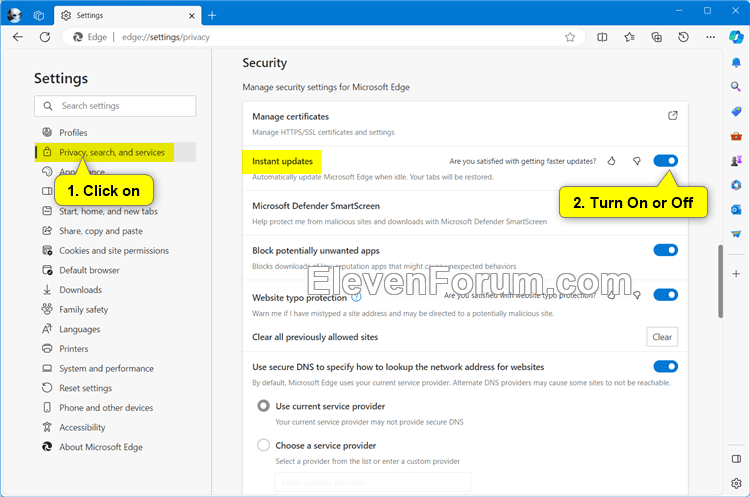Open Shopping tag icon in sidebar
Viewport: 750px width, 497px height.
click(736, 111)
